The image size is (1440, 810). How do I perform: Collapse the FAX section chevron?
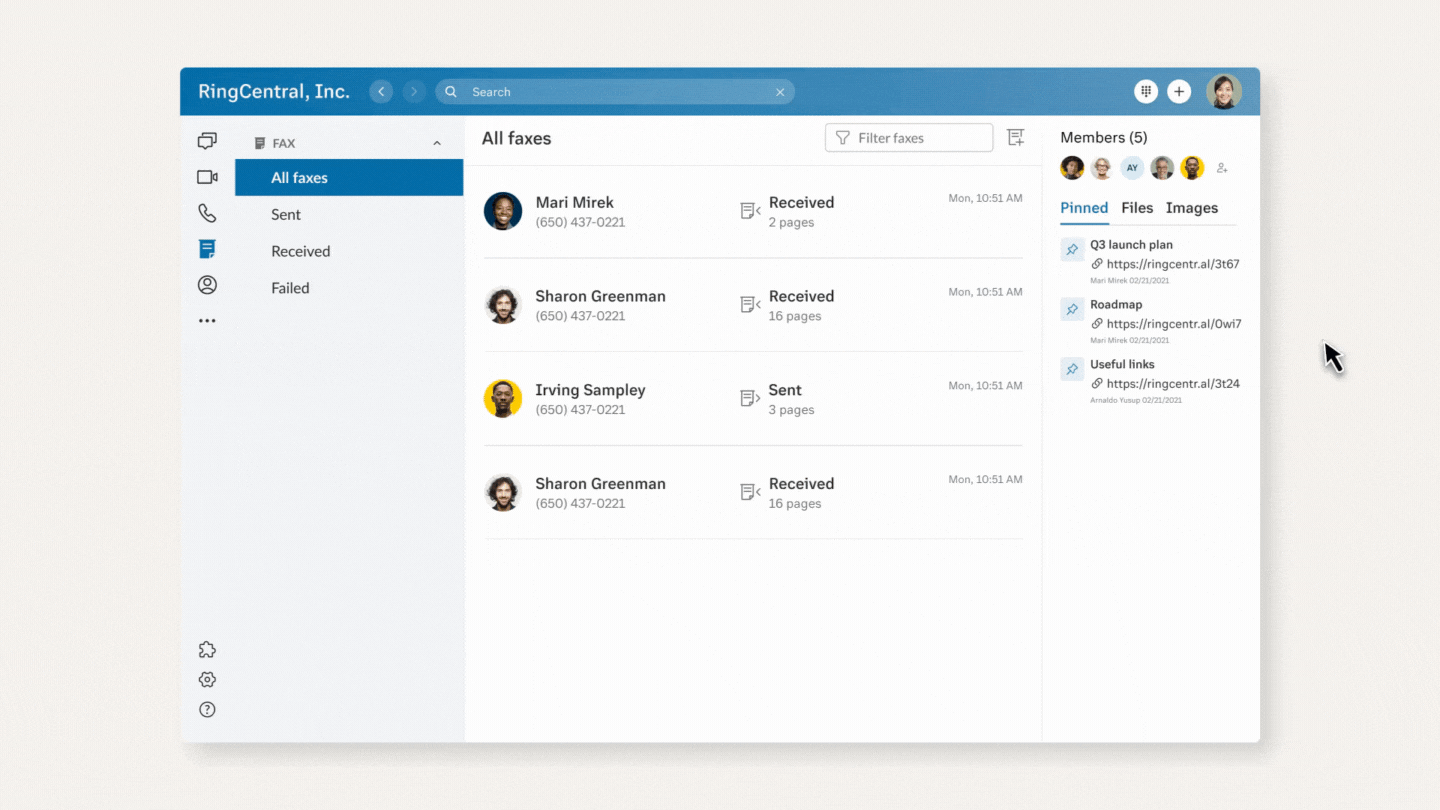pyautogui.click(x=437, y=143)
